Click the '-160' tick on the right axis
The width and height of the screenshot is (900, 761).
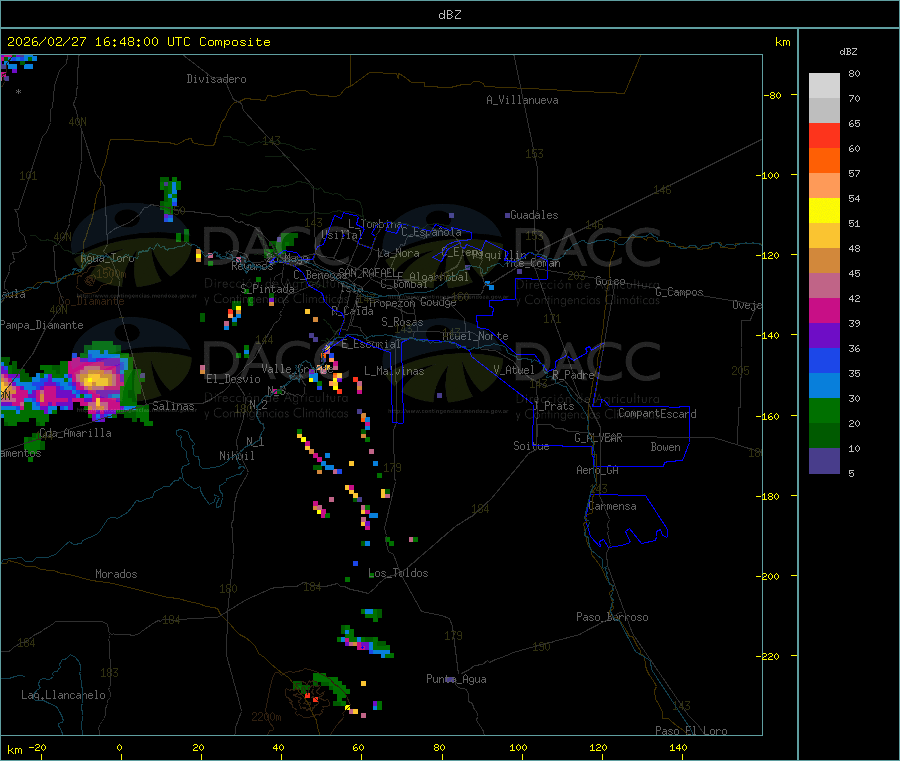(767, 416)
